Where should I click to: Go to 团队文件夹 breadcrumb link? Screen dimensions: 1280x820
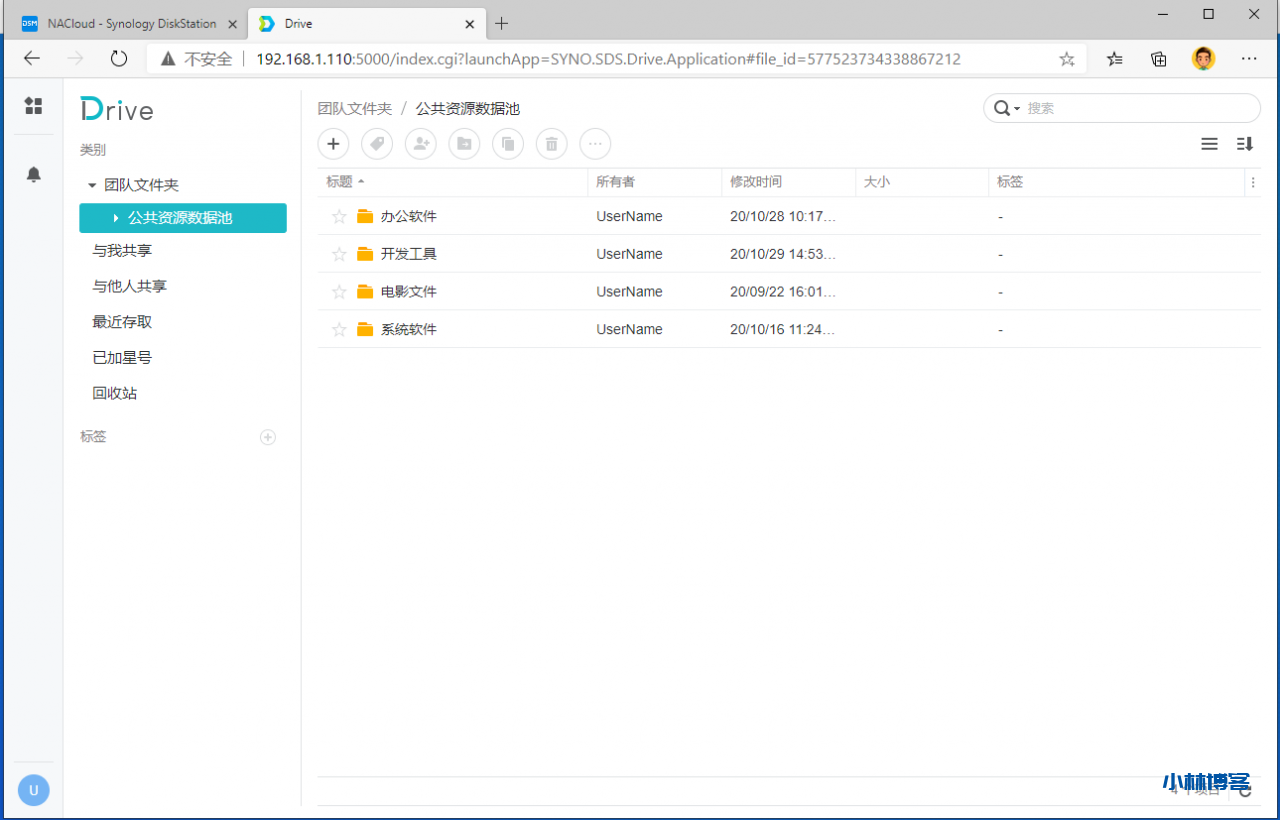354,109
